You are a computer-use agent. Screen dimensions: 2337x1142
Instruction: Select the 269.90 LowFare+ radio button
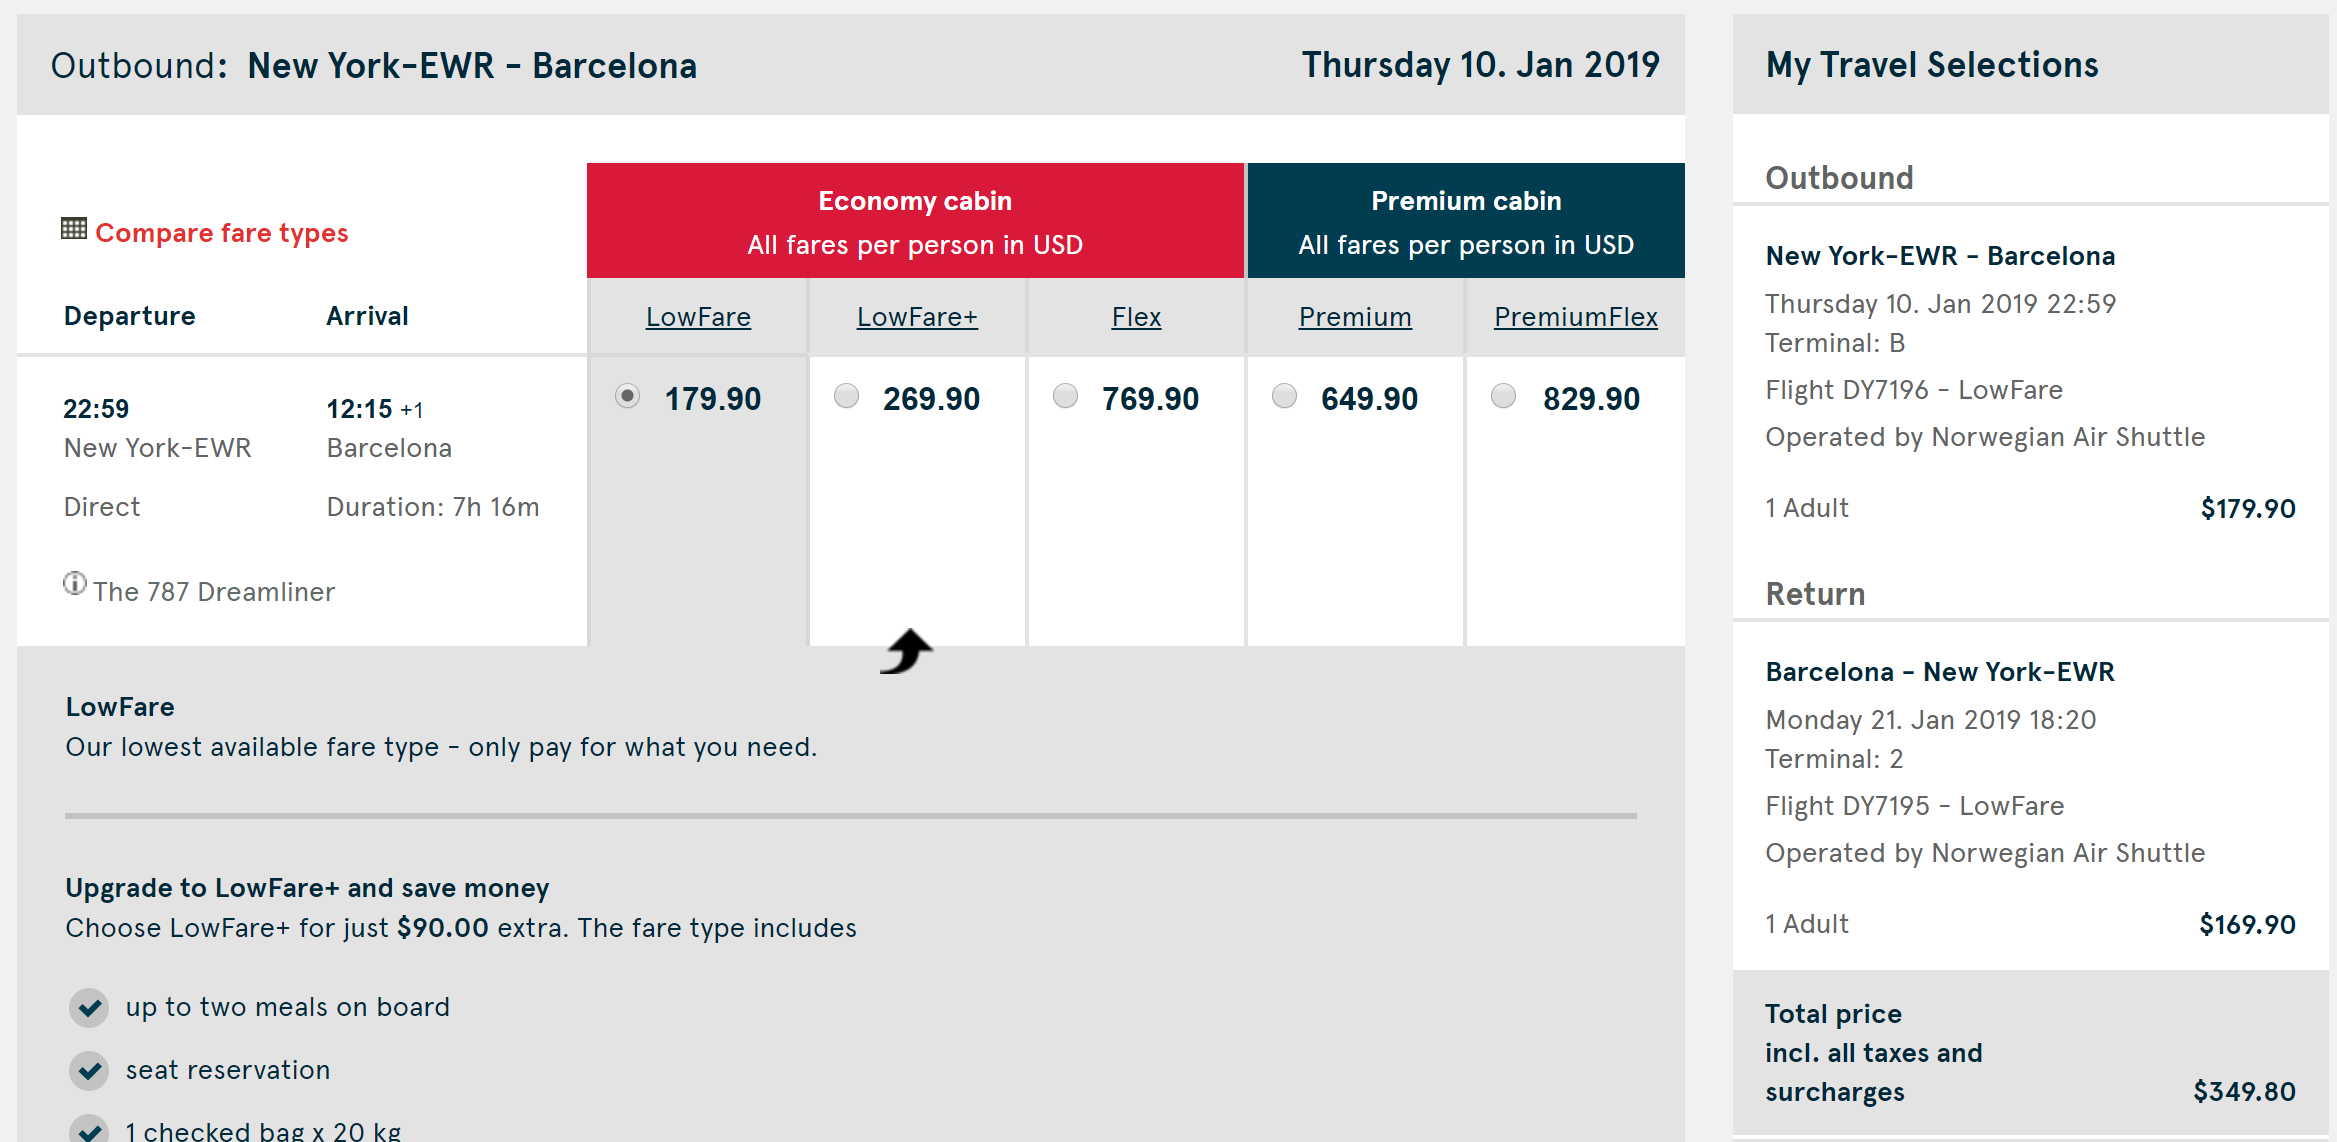847,396
